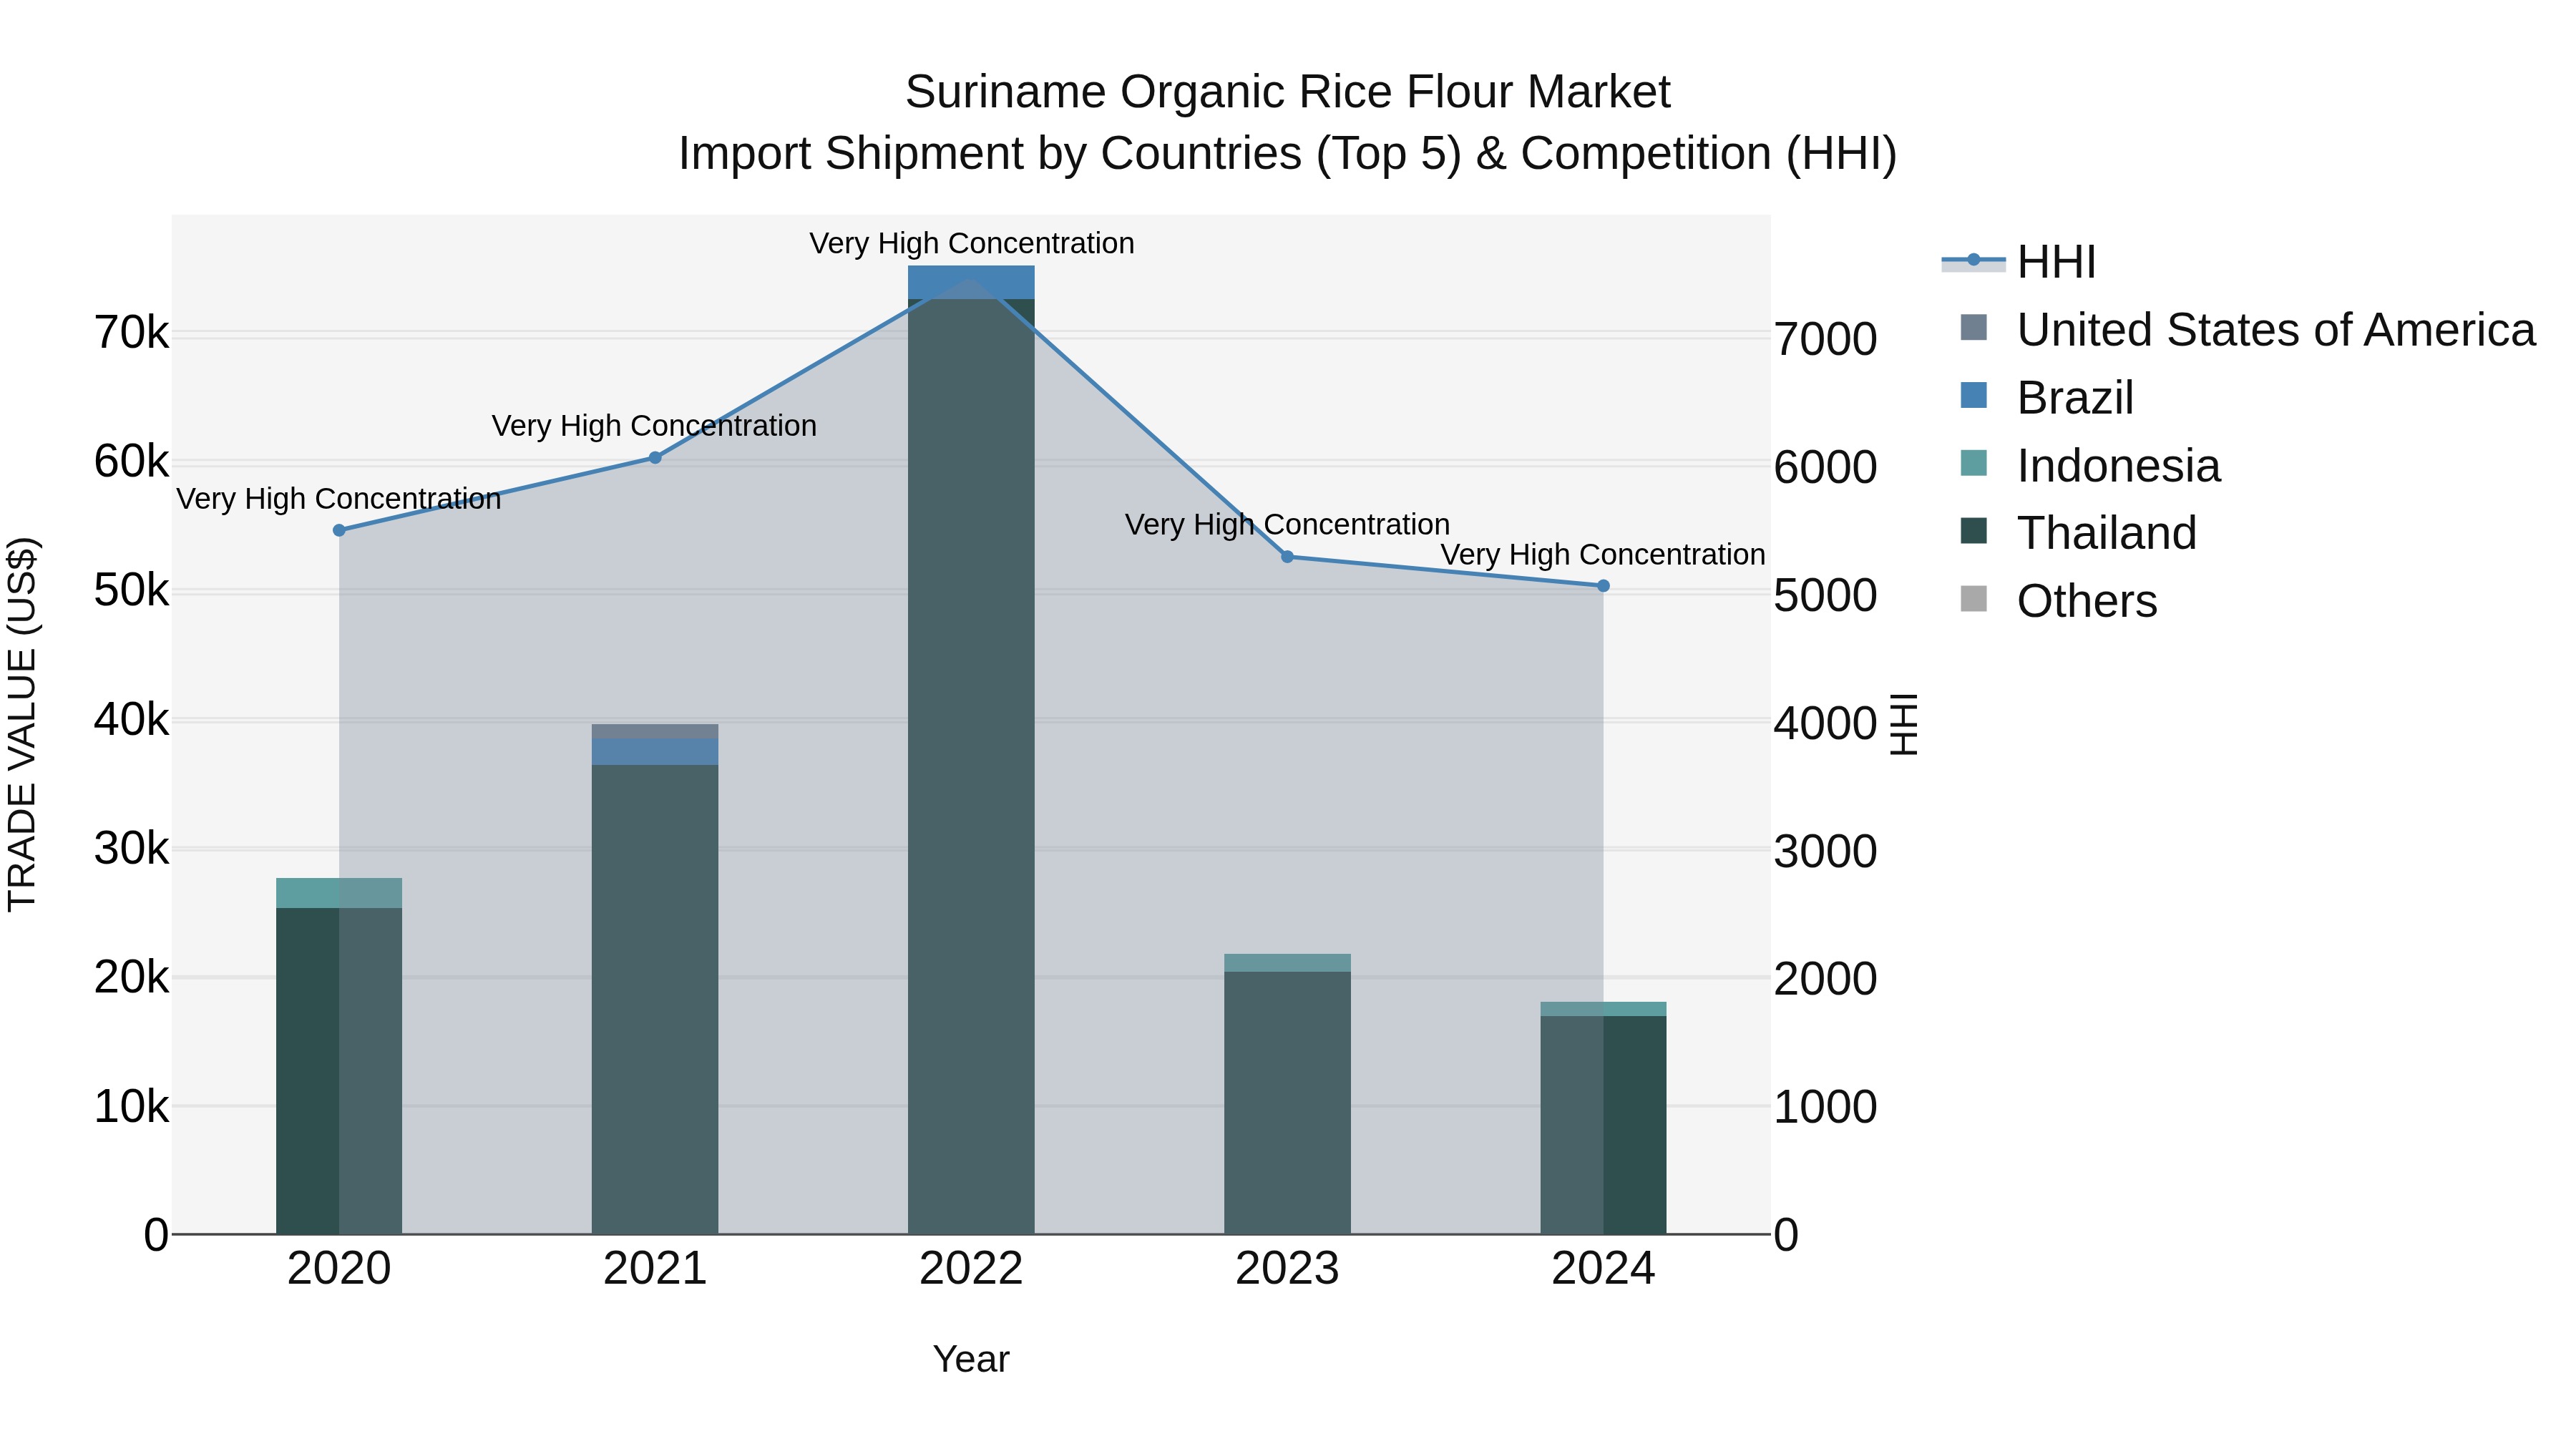Click the Thailand segment of 2020 bar
The height and width of the screenshot is (1449, 2576).
[339, 1071]
